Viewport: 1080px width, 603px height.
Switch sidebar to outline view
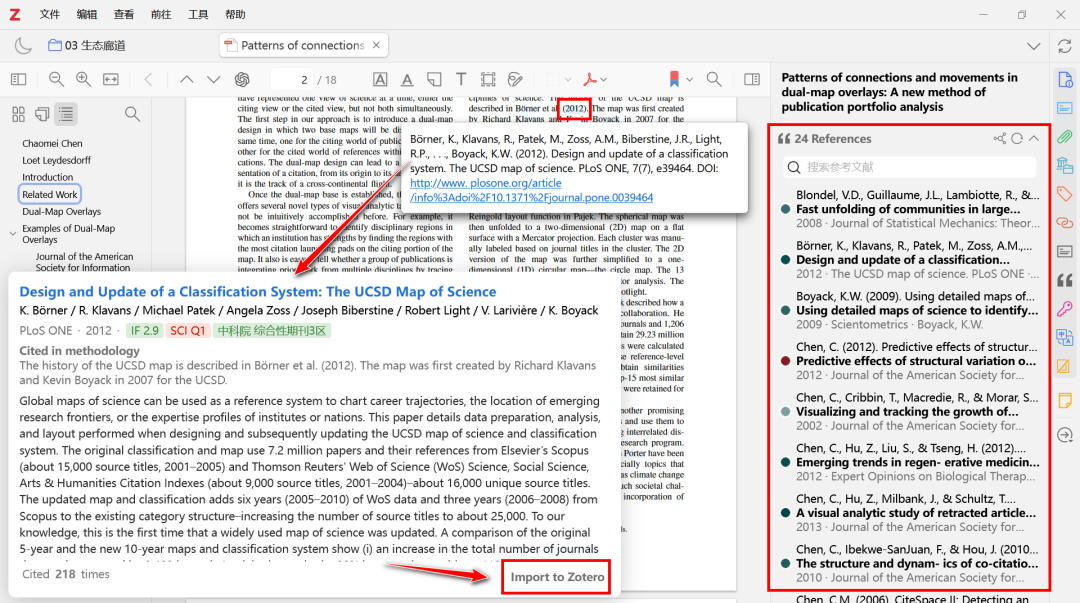coord(65,114)
